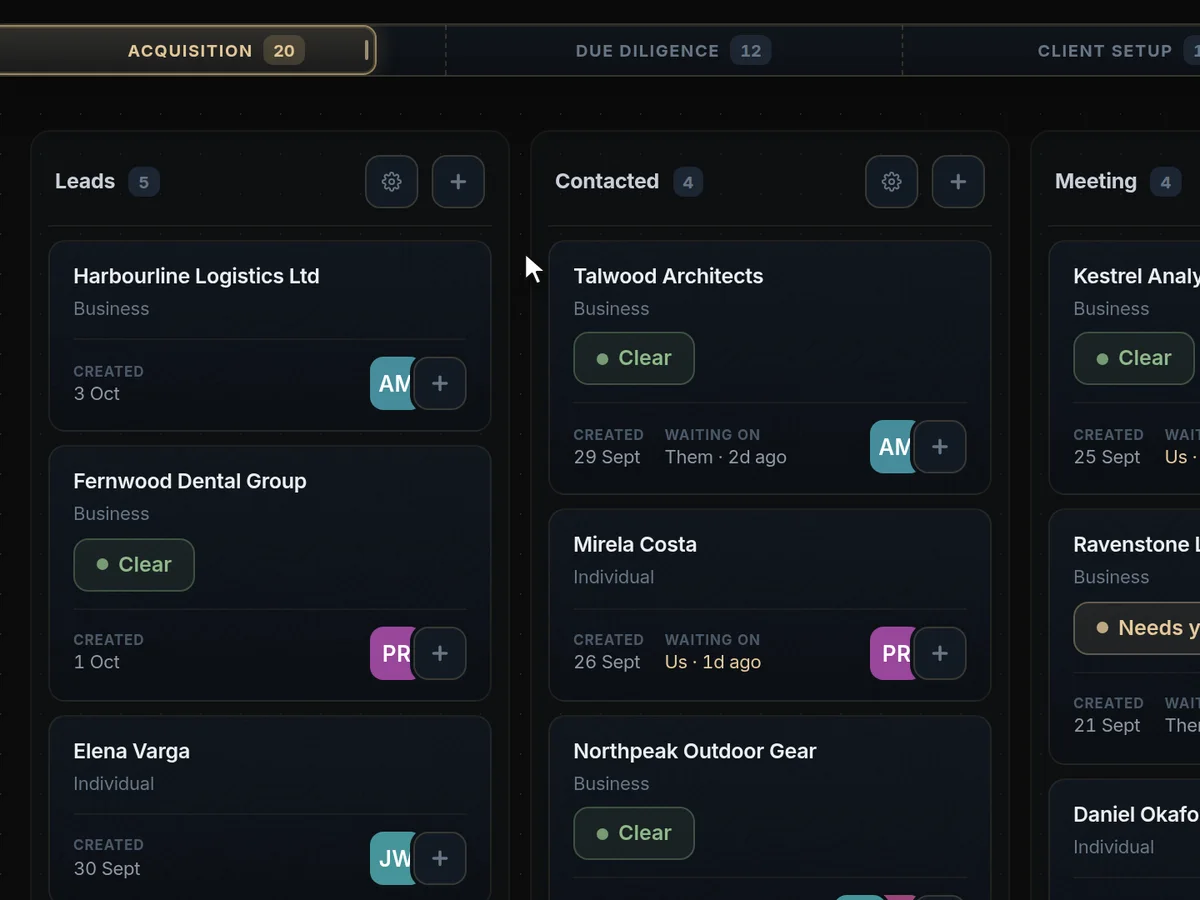Open the Harbourline Logistics Ltd card title

196,276
